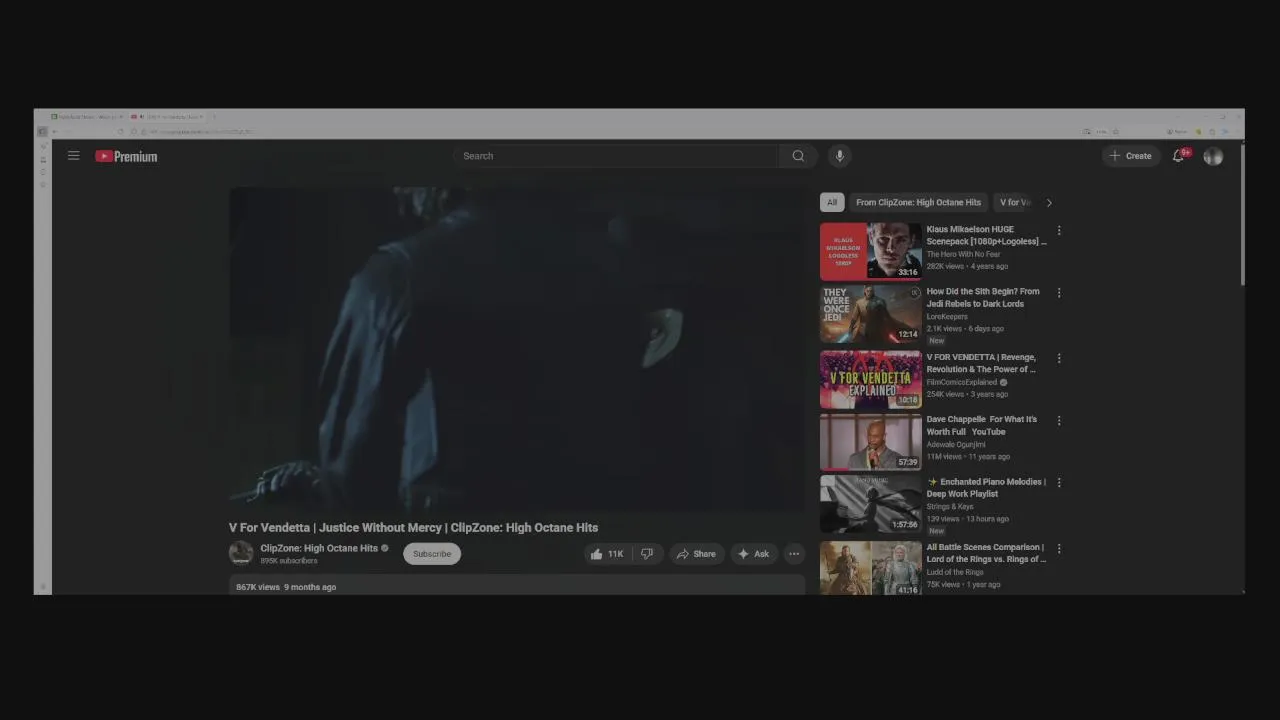Open channel Adewale Ogunjimi
The height and width of the screenshot is (720, 1280).
[x=956, y=444]
